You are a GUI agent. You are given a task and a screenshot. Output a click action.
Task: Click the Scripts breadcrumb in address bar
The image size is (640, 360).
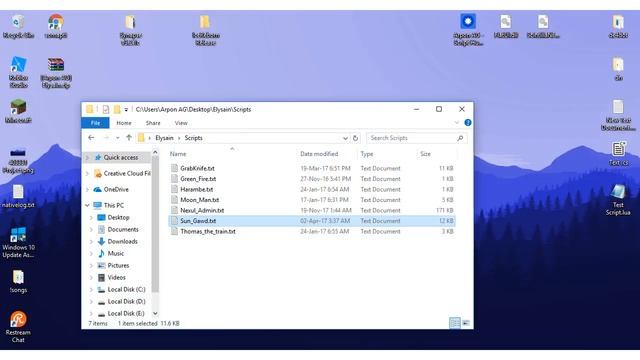click(193, 138)
